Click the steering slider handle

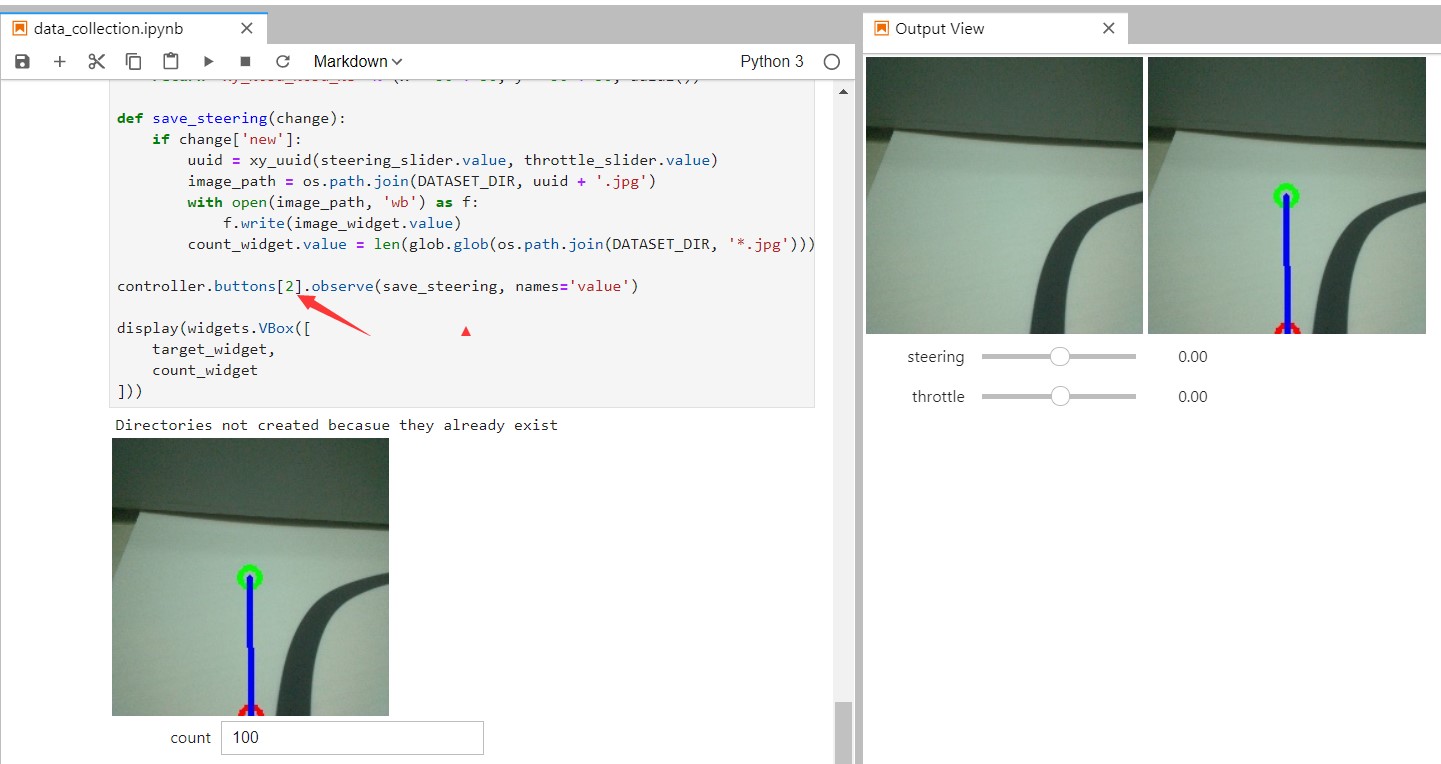1060,357
